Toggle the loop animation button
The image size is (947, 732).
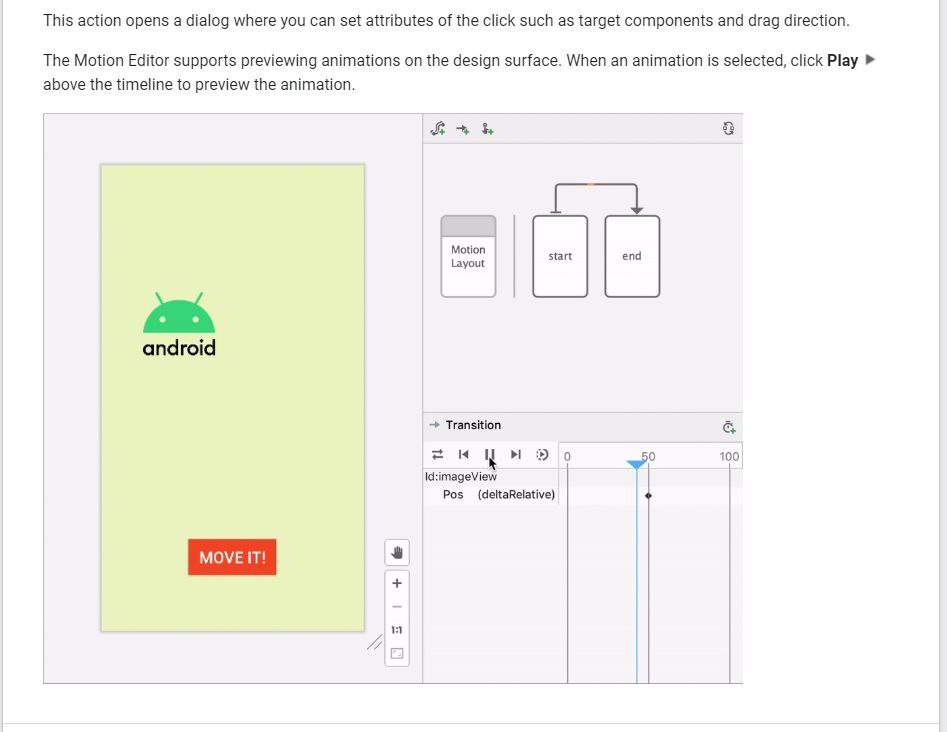pyautogui.click(x=438, y=454)
